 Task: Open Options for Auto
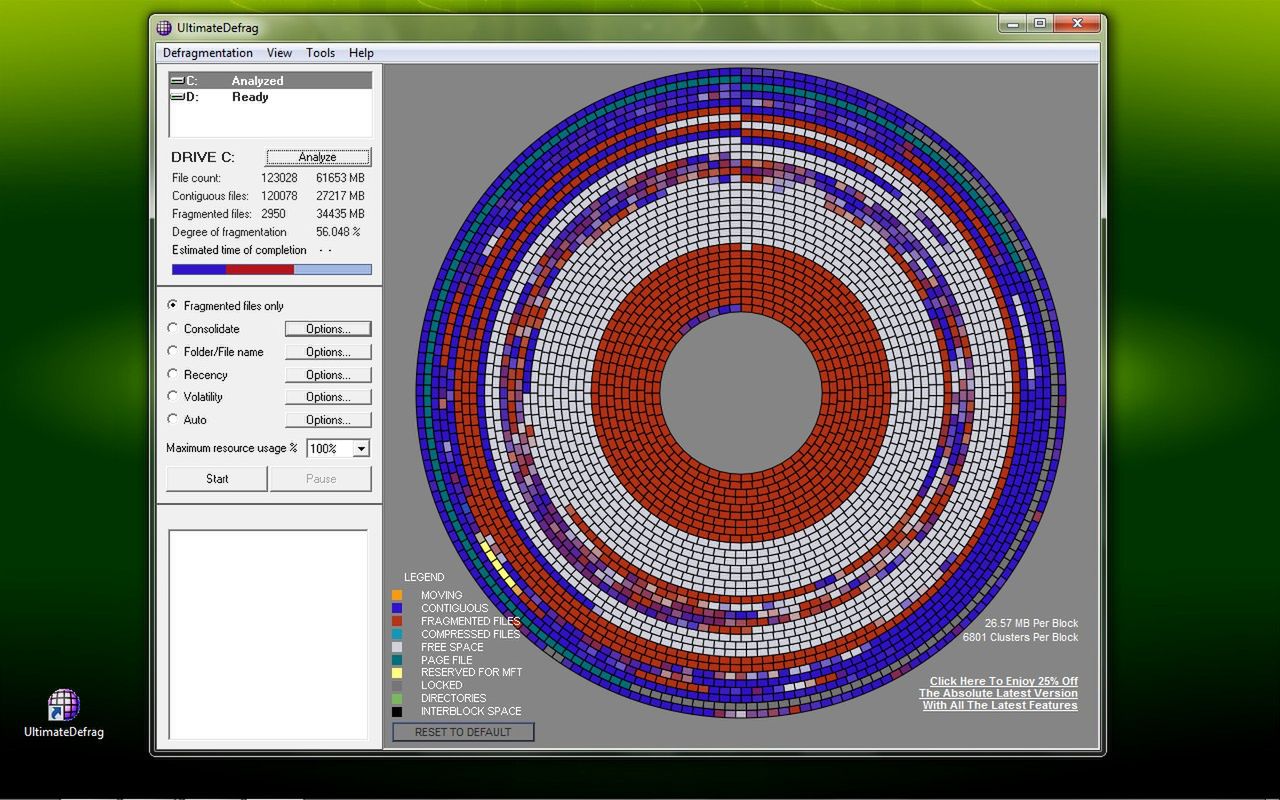point(328,420)
